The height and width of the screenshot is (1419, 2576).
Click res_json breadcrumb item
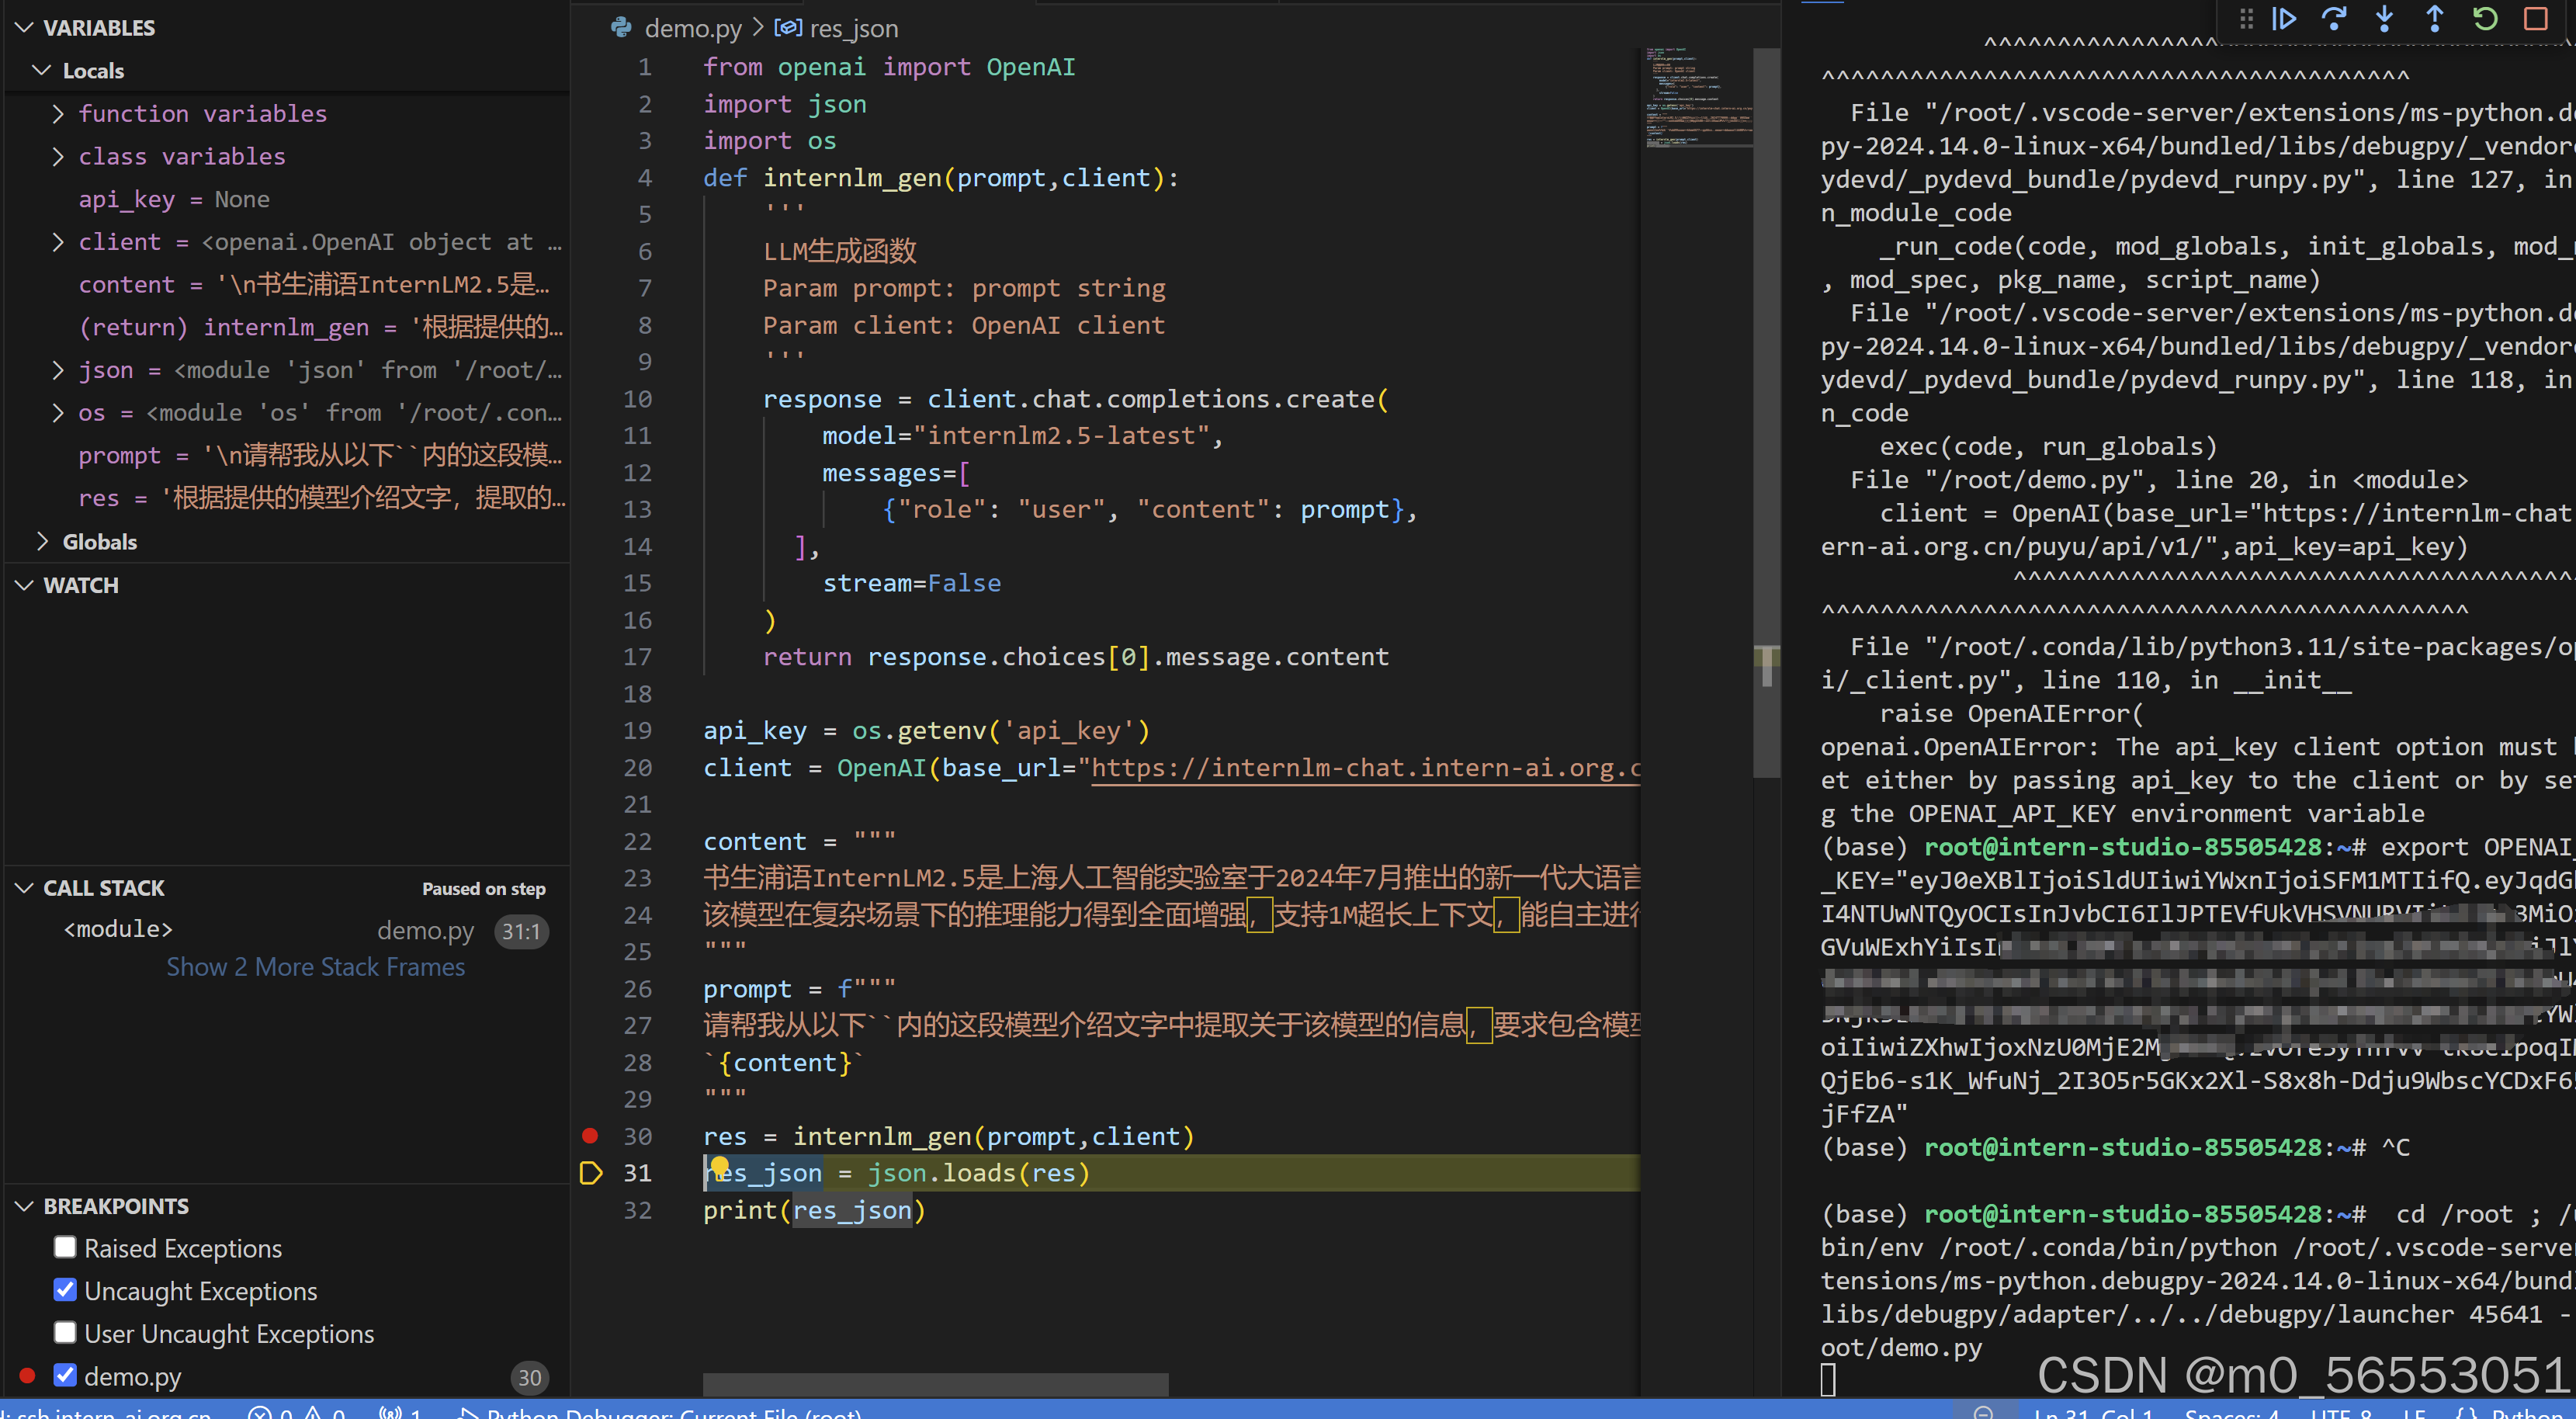(852, 28)
